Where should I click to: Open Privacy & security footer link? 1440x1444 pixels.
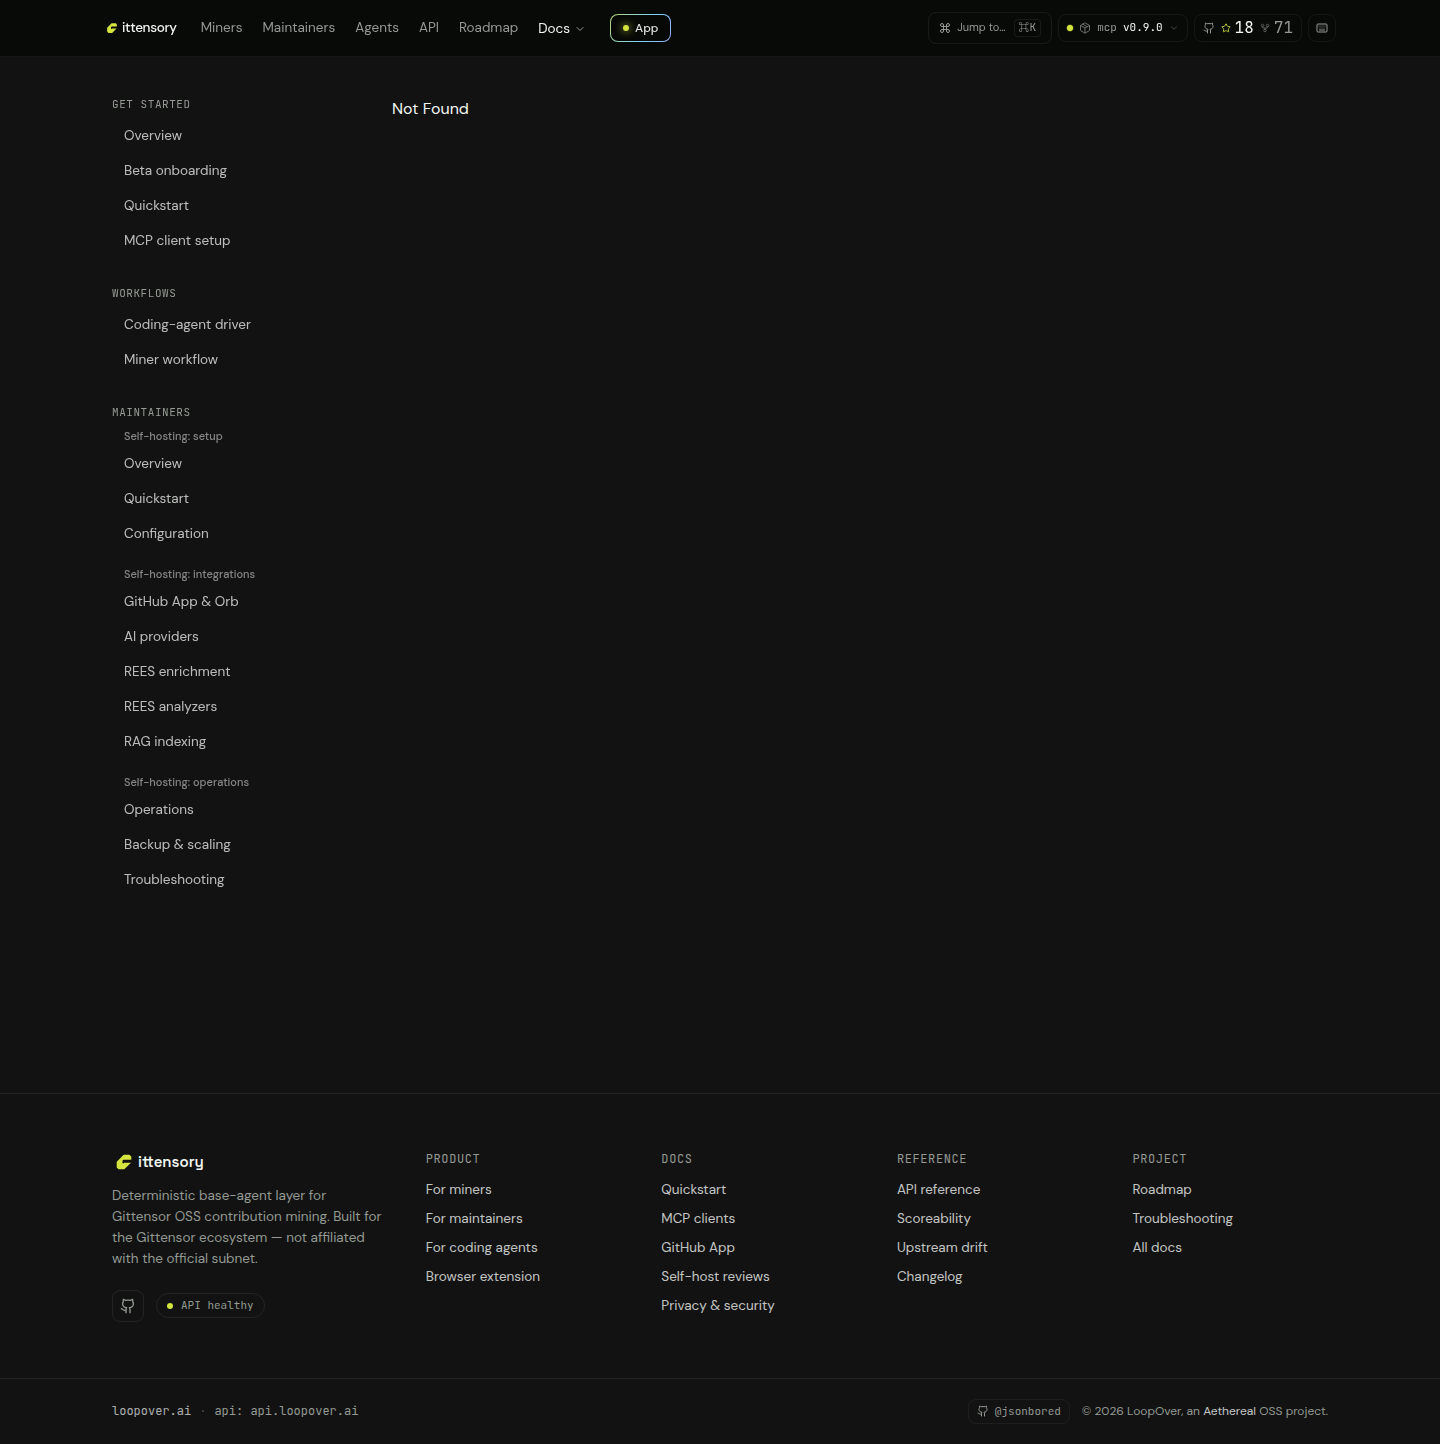click(718, 1305)
